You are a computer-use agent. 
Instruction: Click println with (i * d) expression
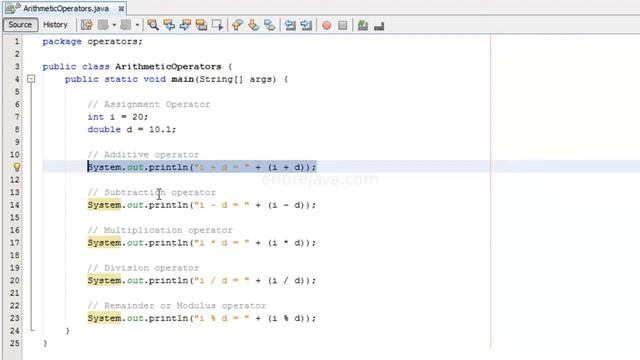[202, 243]
